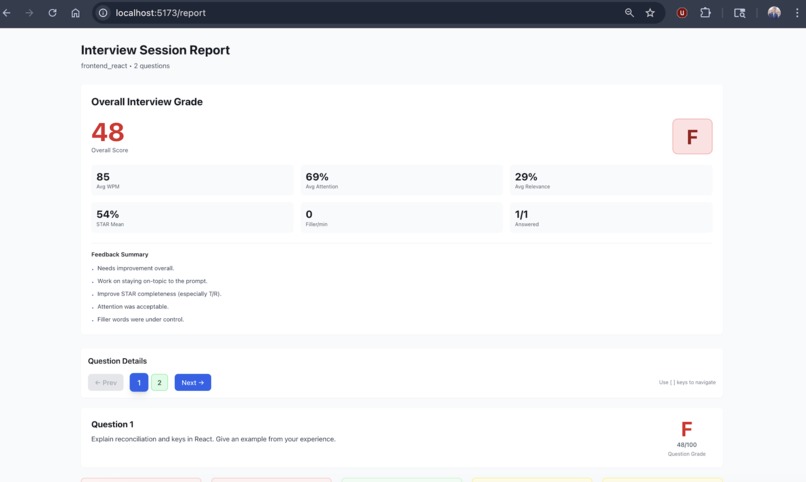Click the 69% Avg Attention card

401,180
